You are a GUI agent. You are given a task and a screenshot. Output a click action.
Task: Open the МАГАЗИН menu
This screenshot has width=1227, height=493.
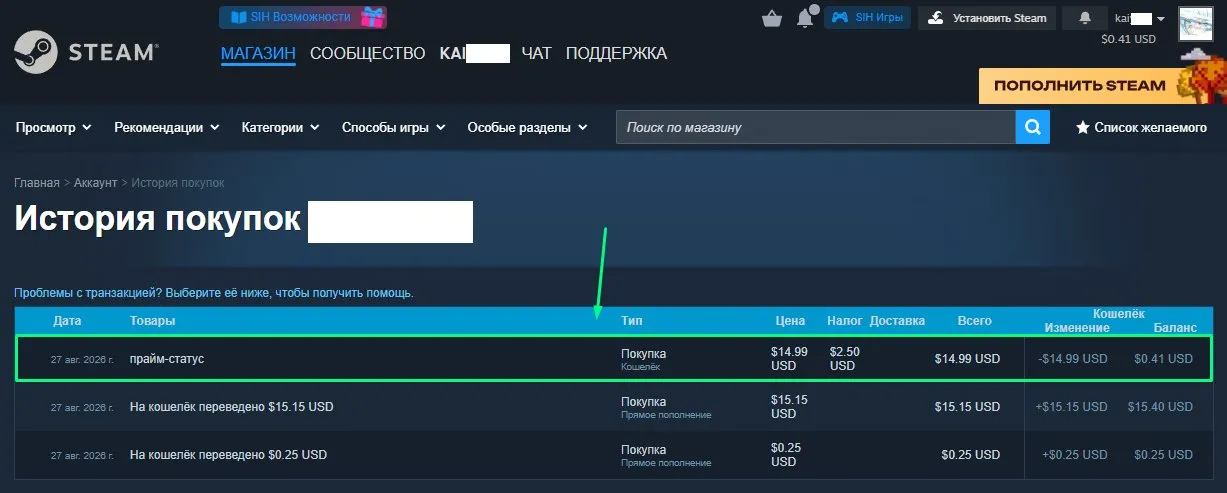coord(258,53)
